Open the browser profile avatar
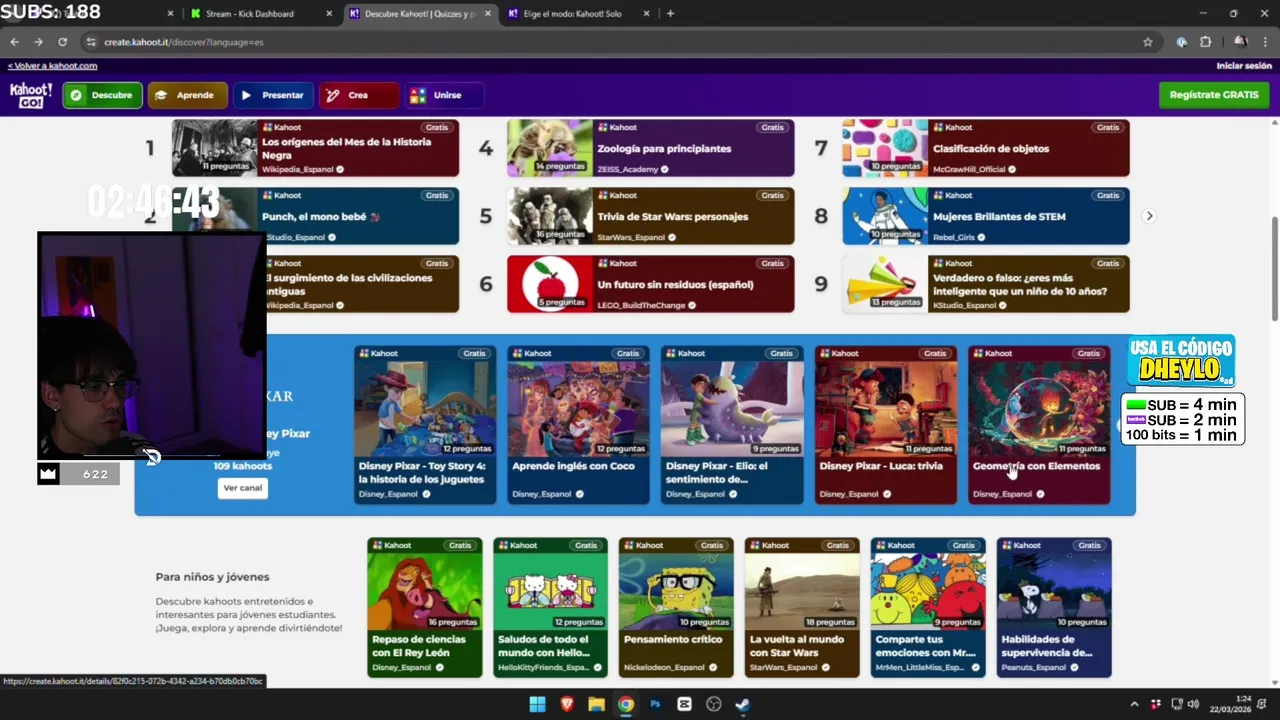 [1241, 42]
